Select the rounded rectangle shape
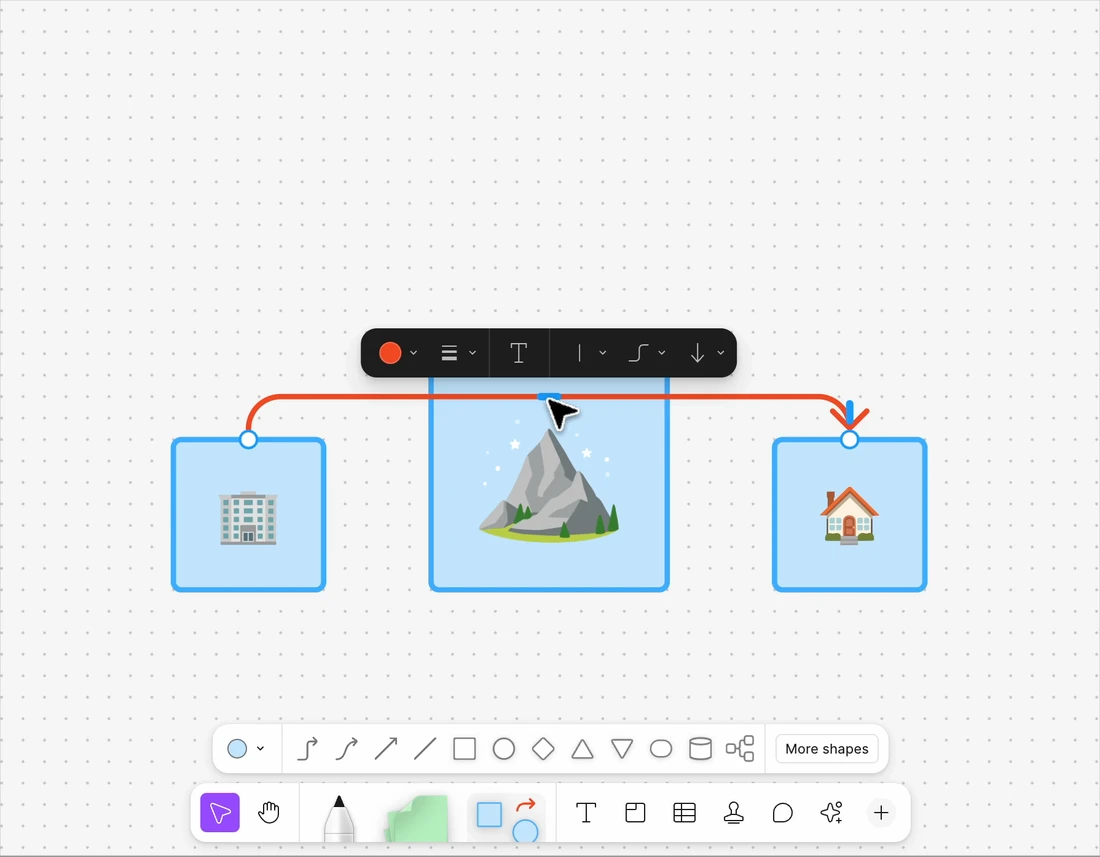 [661, 748]
